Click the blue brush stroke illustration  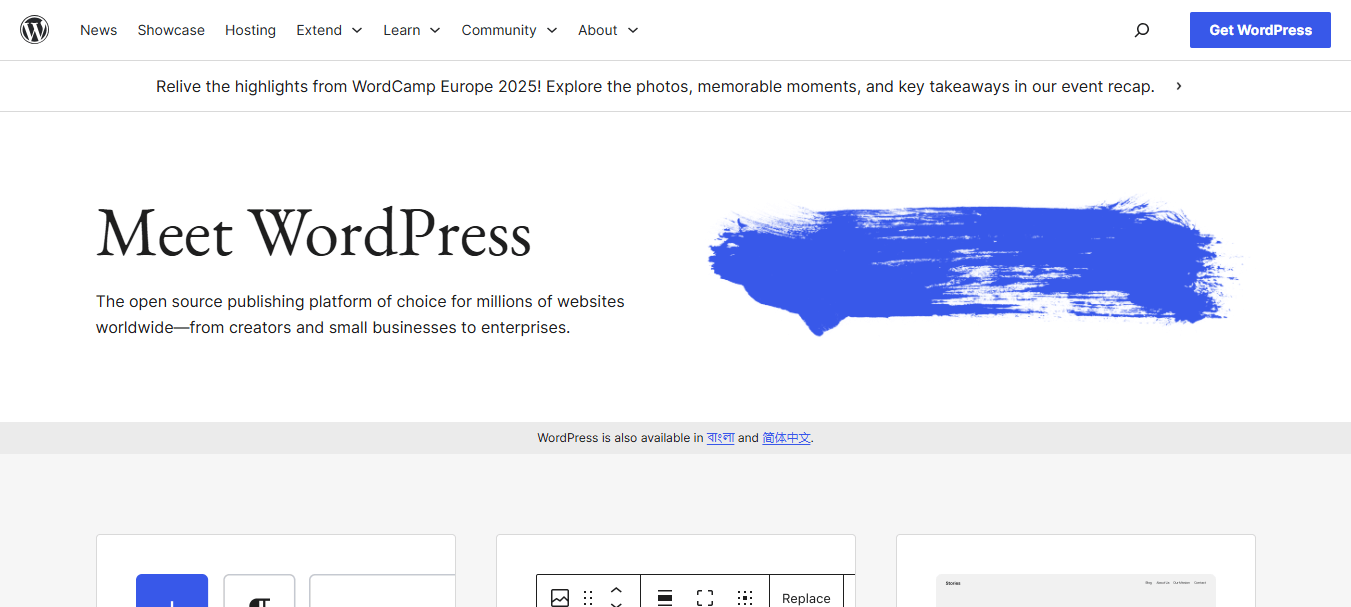975,265
